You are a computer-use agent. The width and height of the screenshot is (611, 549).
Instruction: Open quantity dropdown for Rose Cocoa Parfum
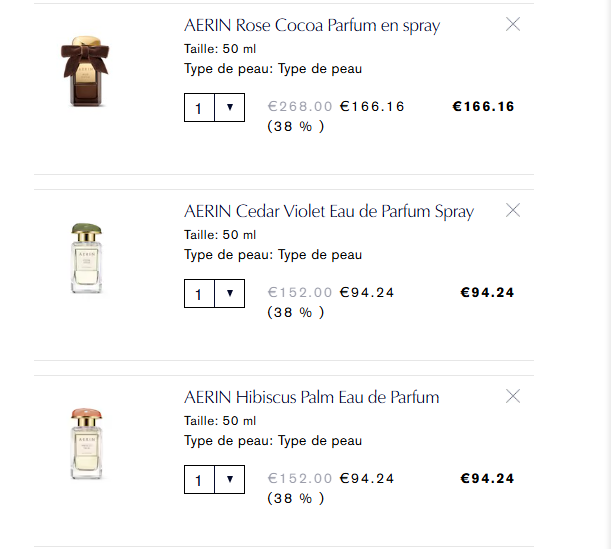point(230,107)
